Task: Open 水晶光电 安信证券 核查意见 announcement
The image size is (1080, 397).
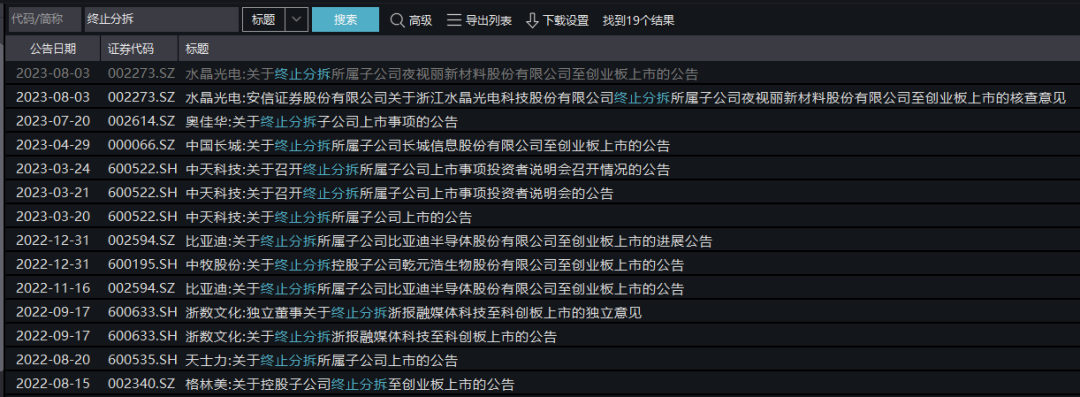Action: pos(625,98)
